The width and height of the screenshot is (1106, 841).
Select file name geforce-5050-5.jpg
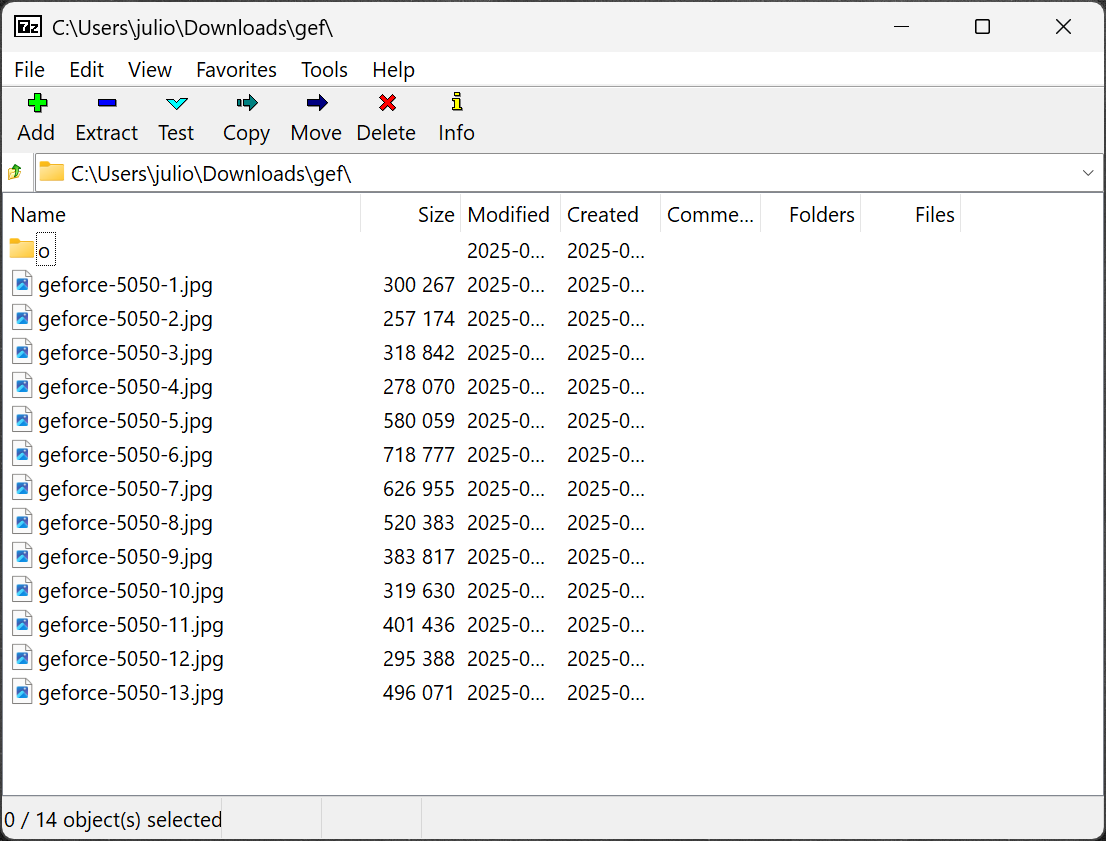click(x=126, y=421)
